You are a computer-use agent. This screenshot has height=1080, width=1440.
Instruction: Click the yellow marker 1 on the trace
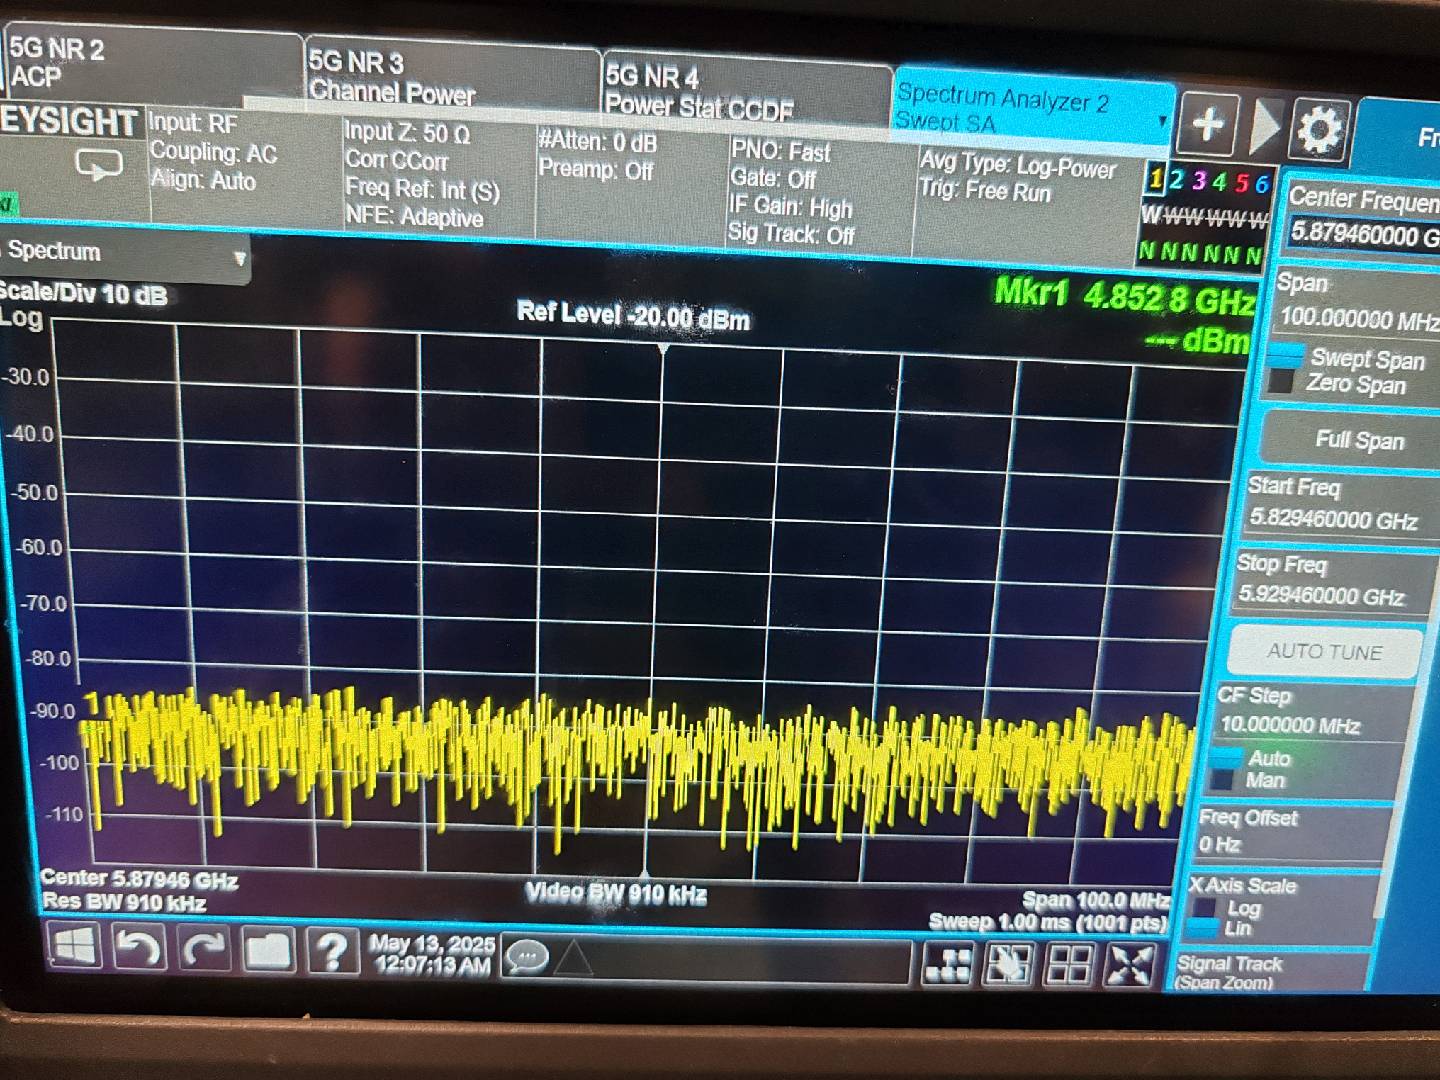92,704
